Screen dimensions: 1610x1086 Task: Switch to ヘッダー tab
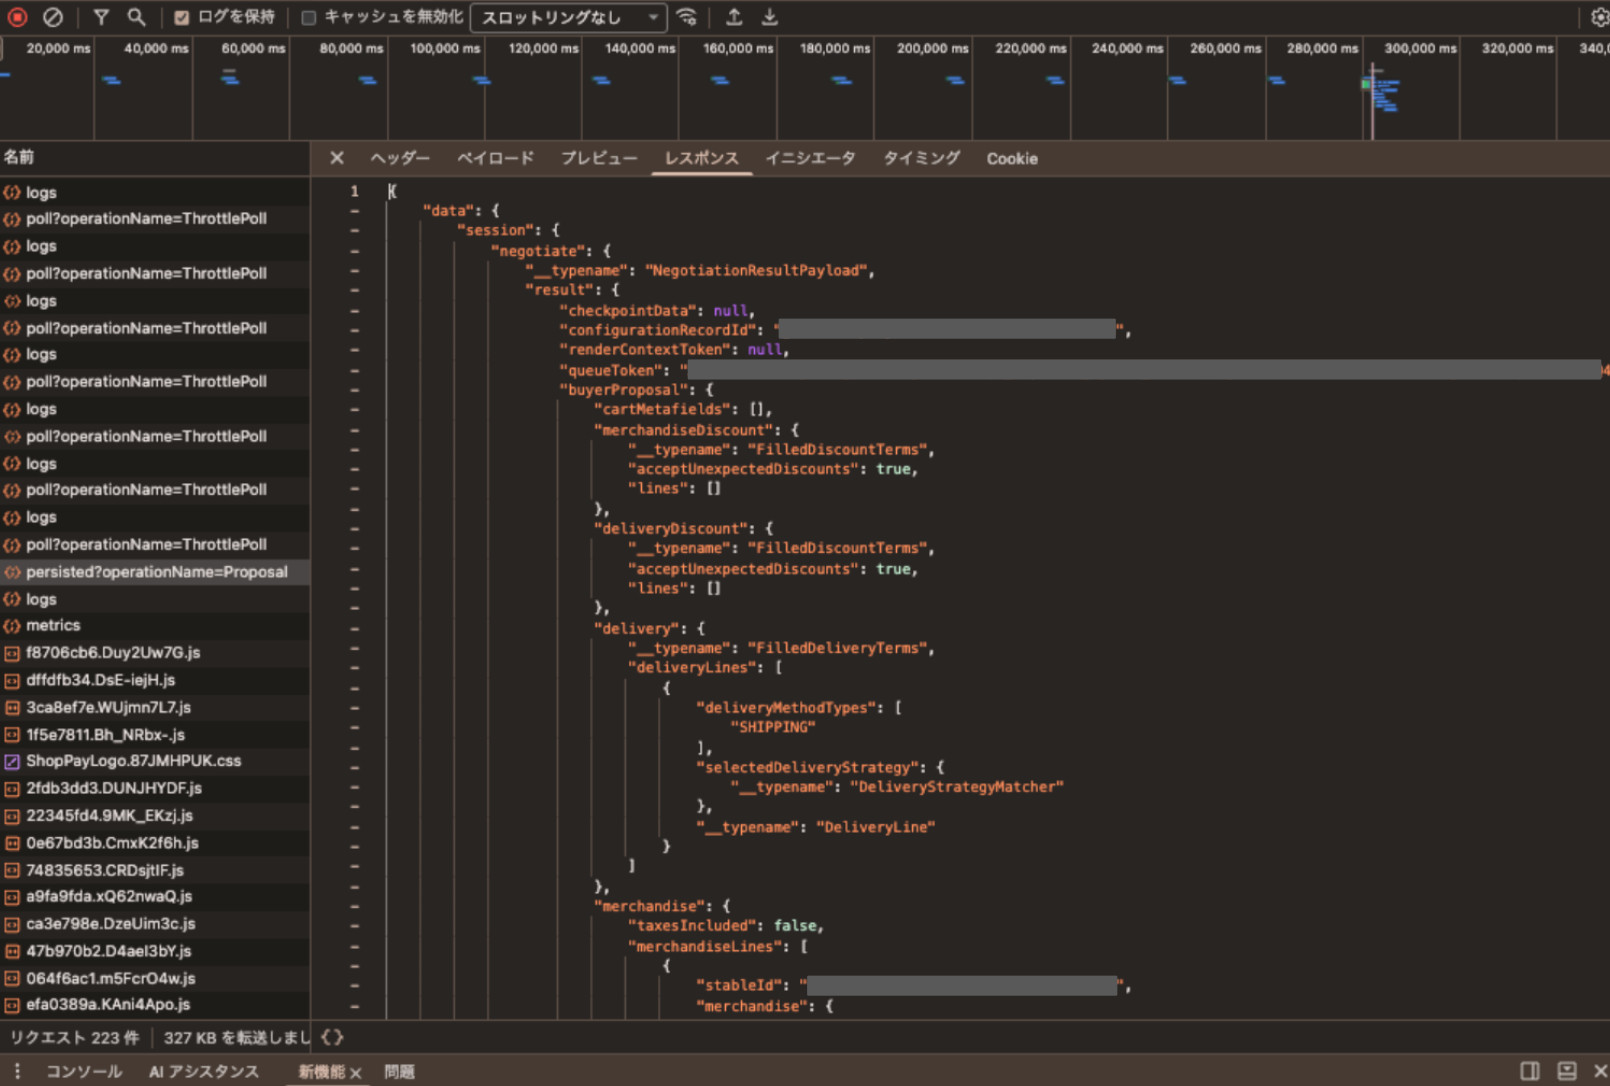(400, 158)
